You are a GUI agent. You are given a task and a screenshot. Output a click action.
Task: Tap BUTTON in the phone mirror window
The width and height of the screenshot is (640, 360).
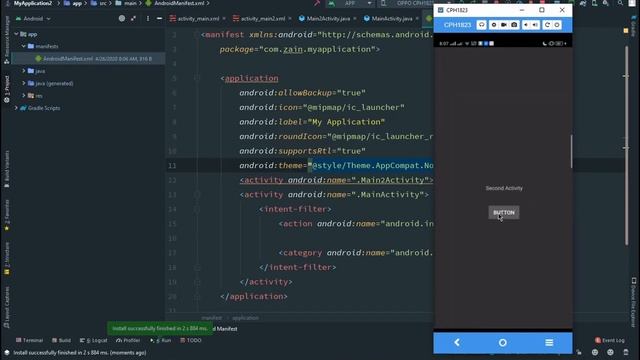click(x=504, y=212)
